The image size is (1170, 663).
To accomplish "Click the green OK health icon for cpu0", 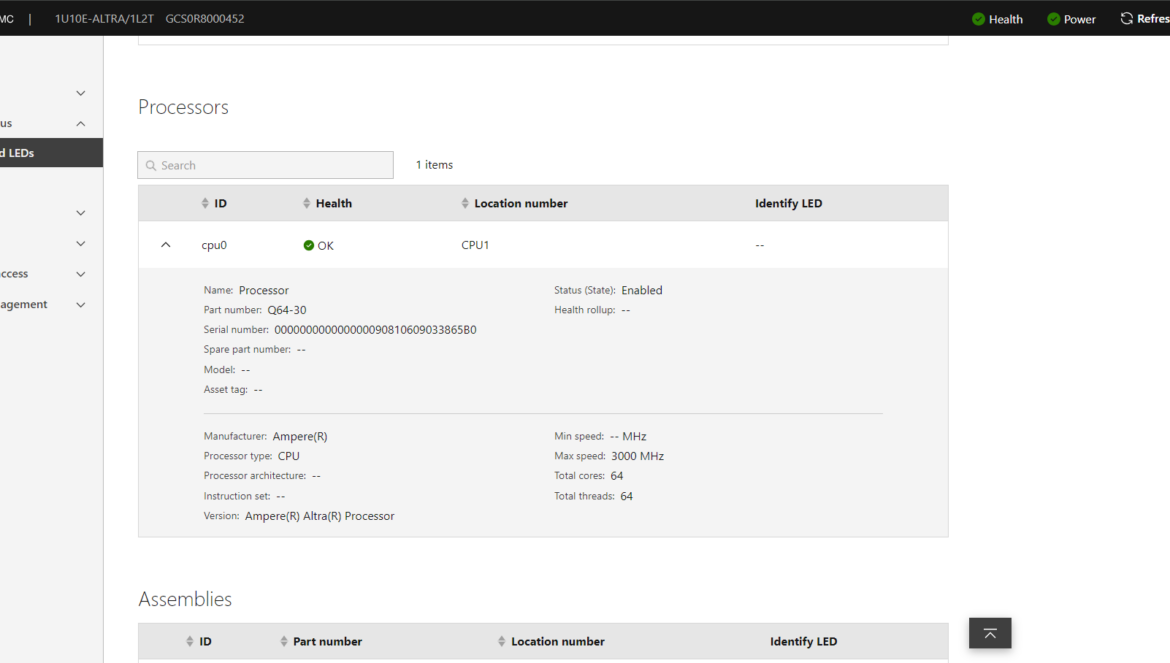I will (x=308, y=245).
